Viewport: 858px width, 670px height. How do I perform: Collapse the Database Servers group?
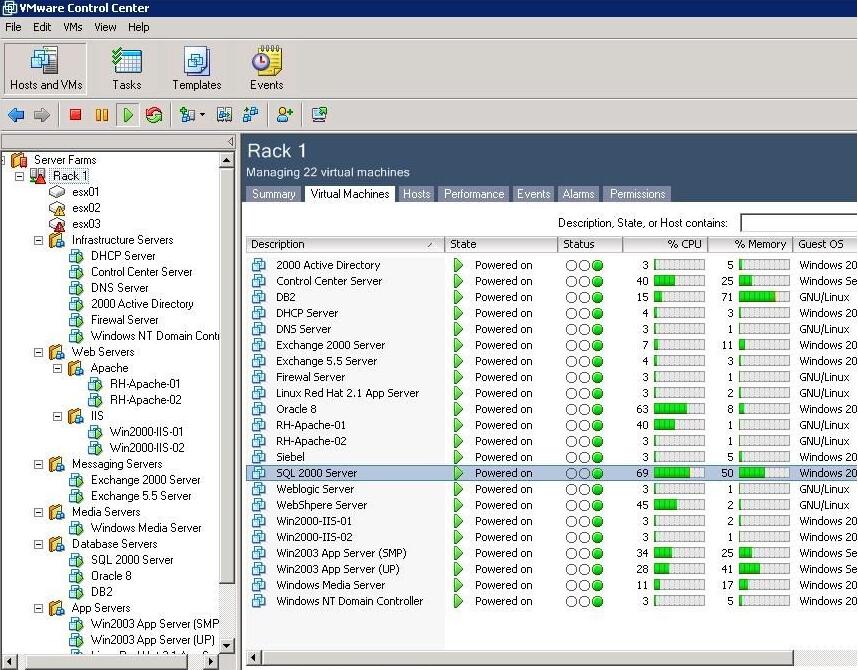tap(38, 544)
